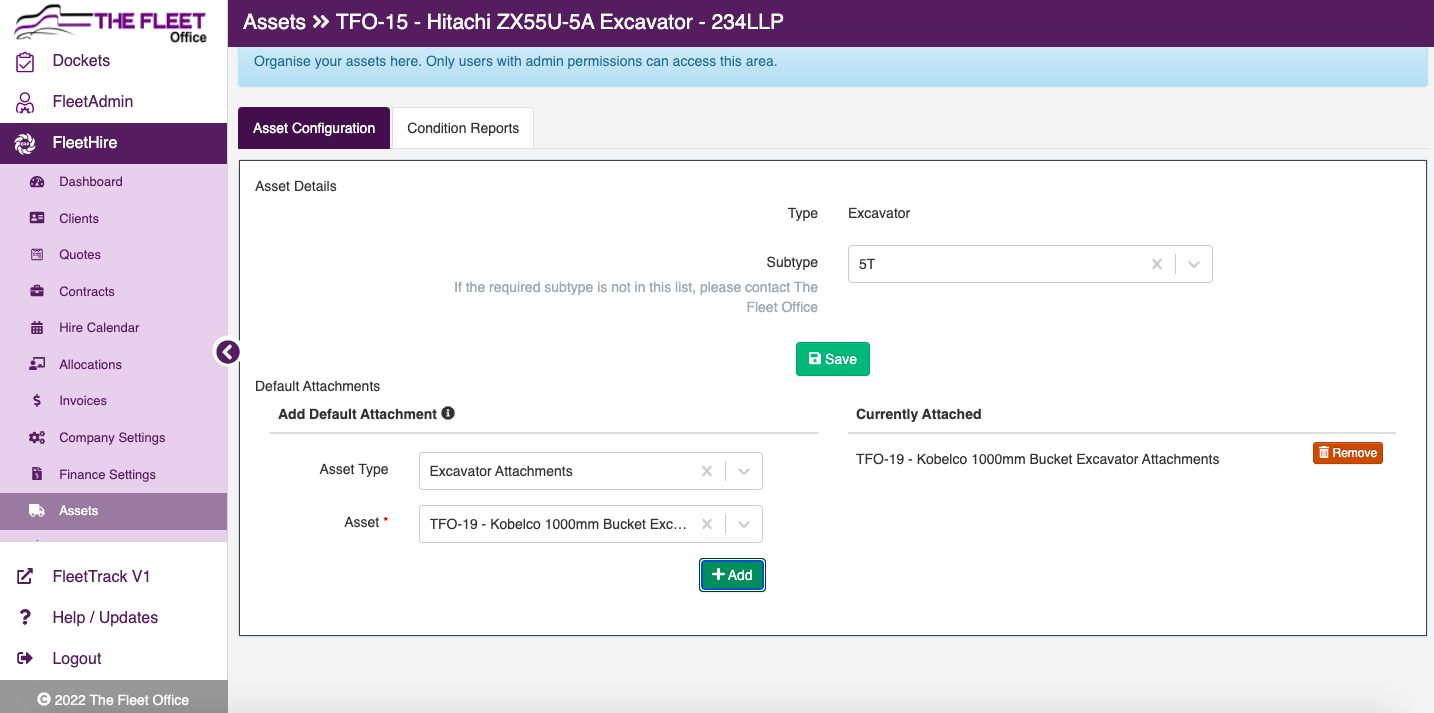Open the Asset Type dropdown arrow

pos(744,471)
